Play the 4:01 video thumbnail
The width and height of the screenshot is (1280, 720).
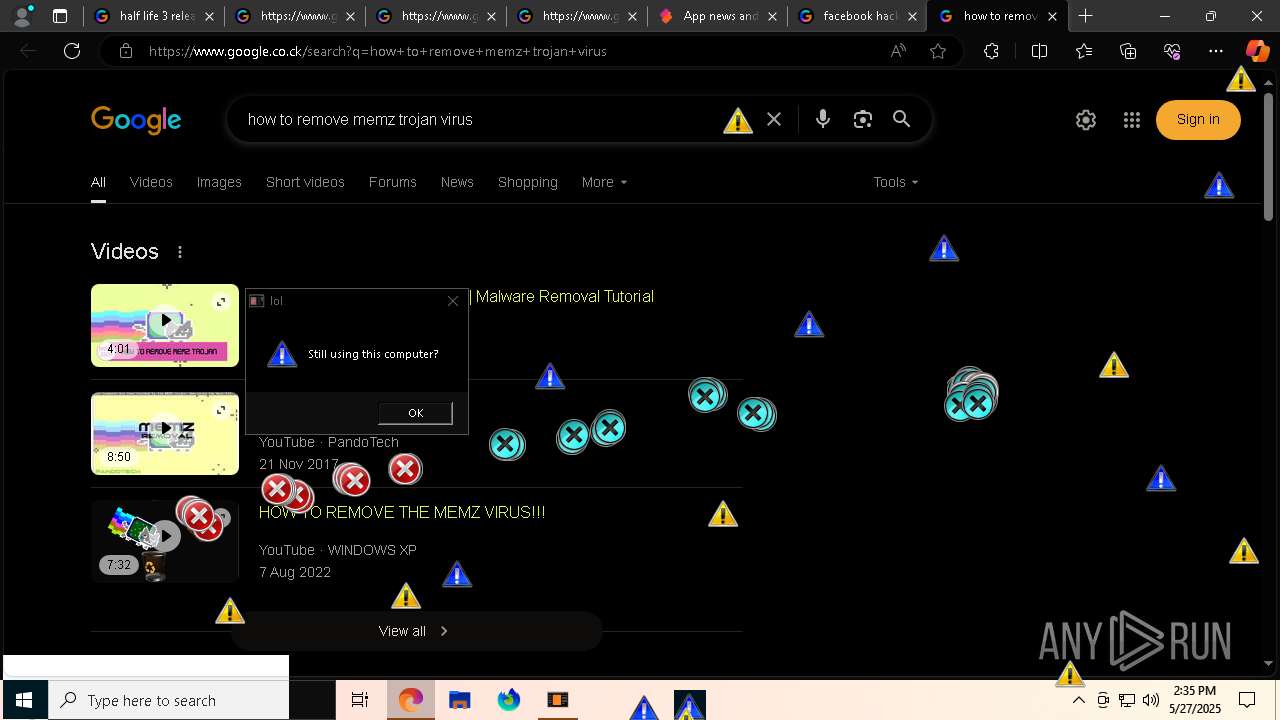click(165, 325)
